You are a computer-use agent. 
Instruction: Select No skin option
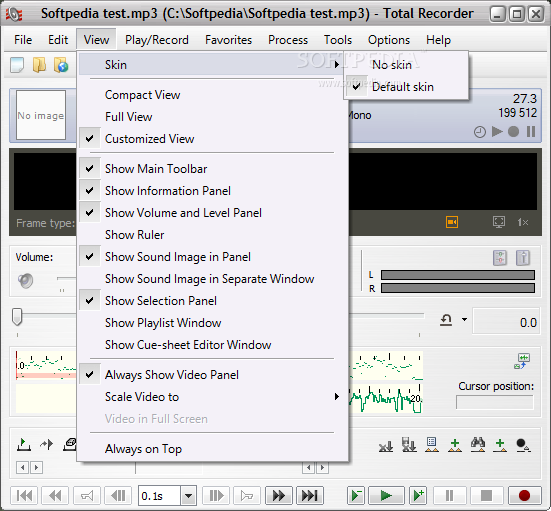coord(406,65)
